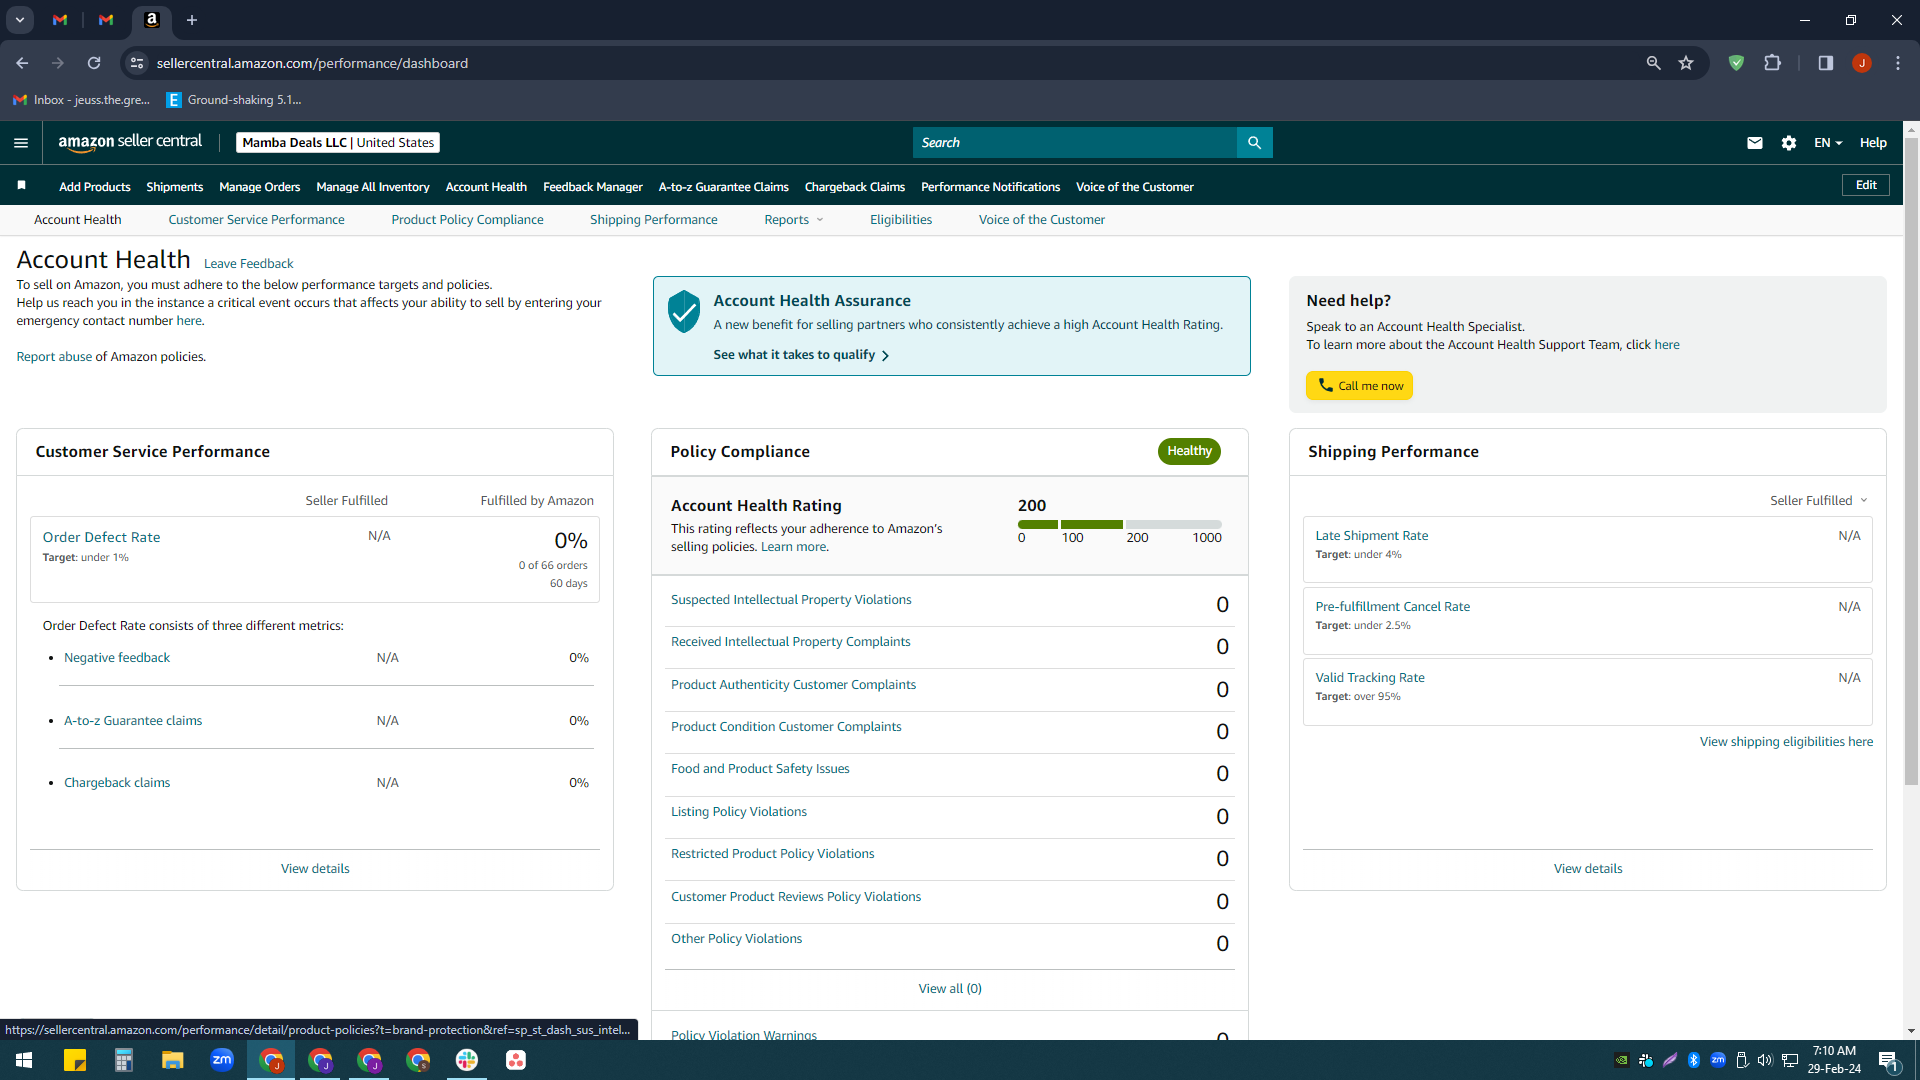1920x1080 pixels.
Task: Open Performance Notifications in the top menu
Action: coord(991,187)
